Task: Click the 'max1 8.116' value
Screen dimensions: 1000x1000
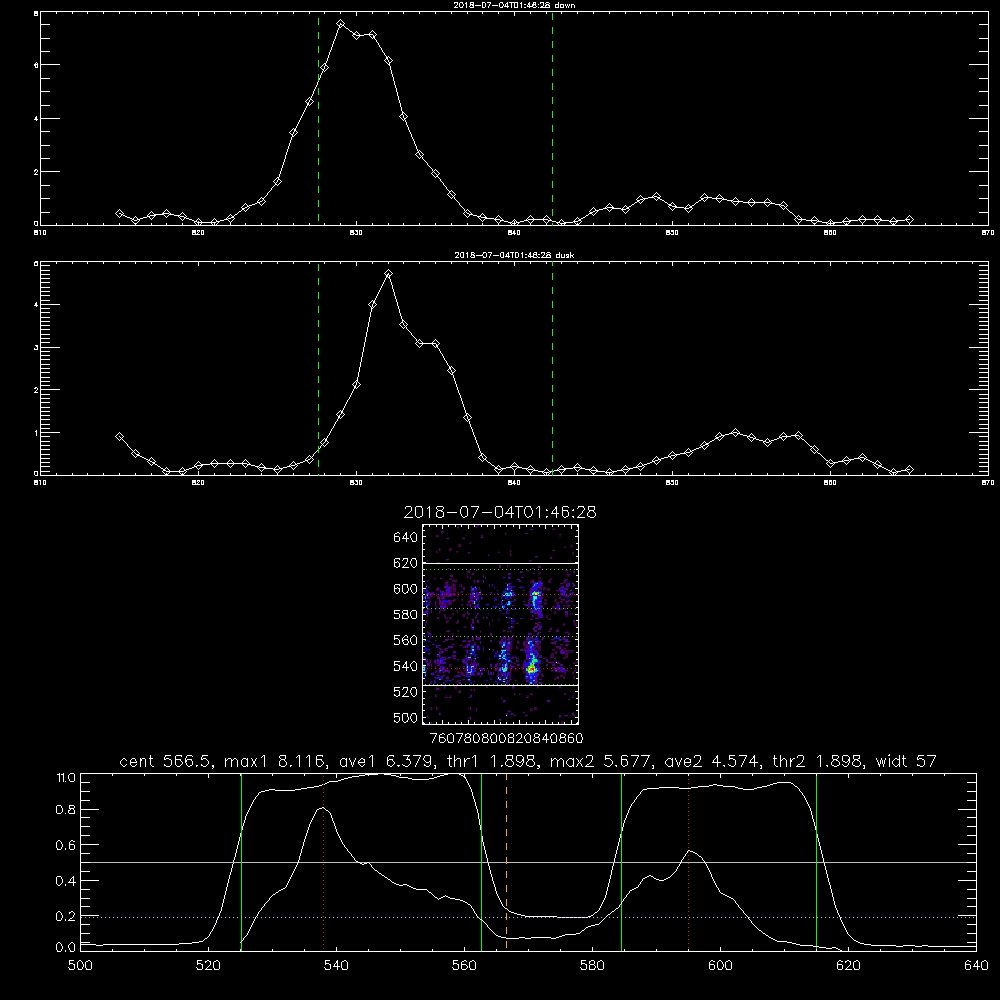Action: [x=275, y=761]
